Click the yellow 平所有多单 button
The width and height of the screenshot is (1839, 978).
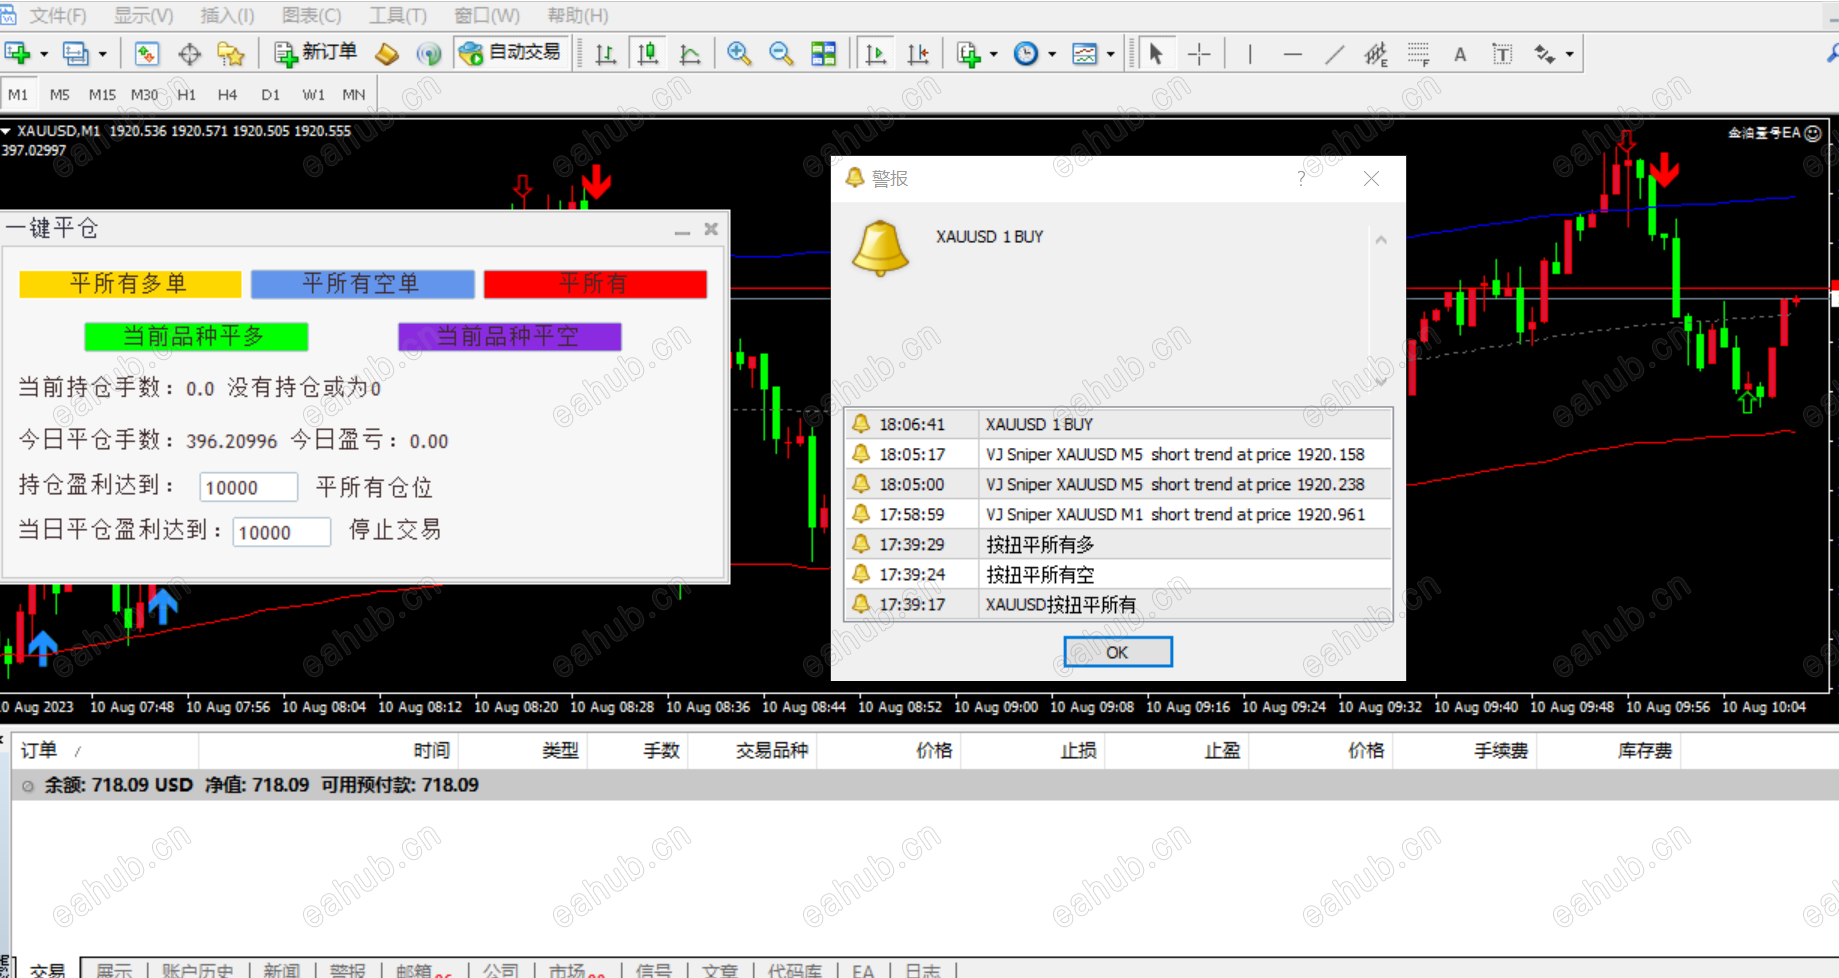coord(130,284)
